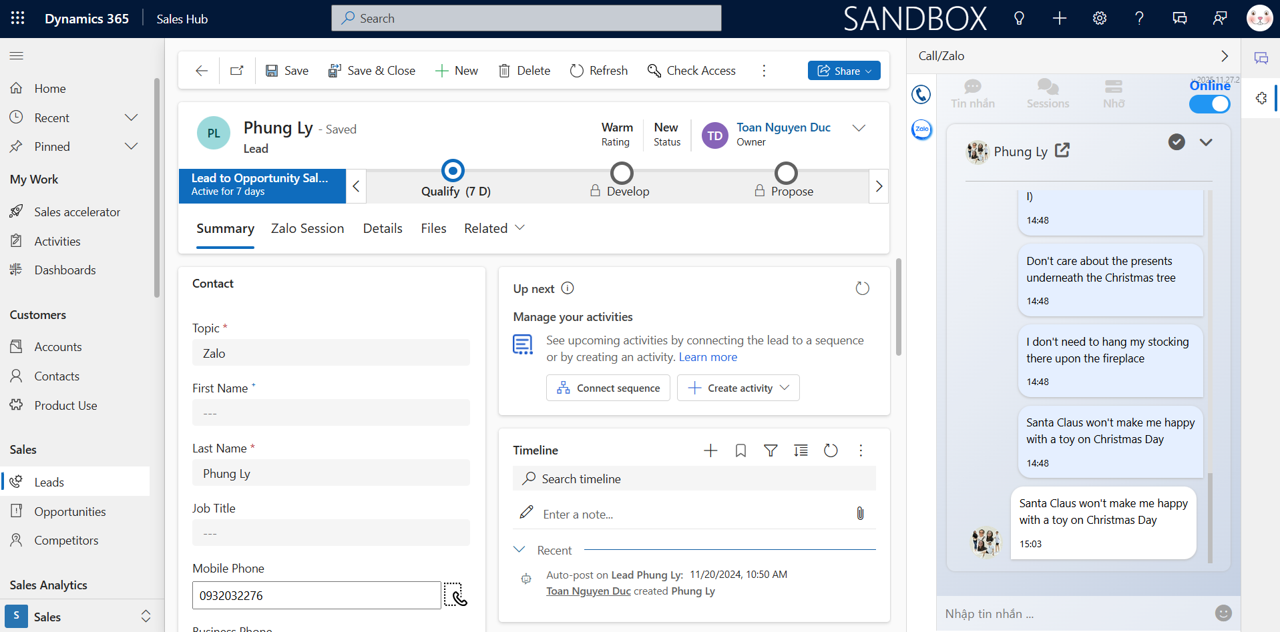Click the Connect sequence button
Viewport: 1280px width, 632px height.
(608, 388)
